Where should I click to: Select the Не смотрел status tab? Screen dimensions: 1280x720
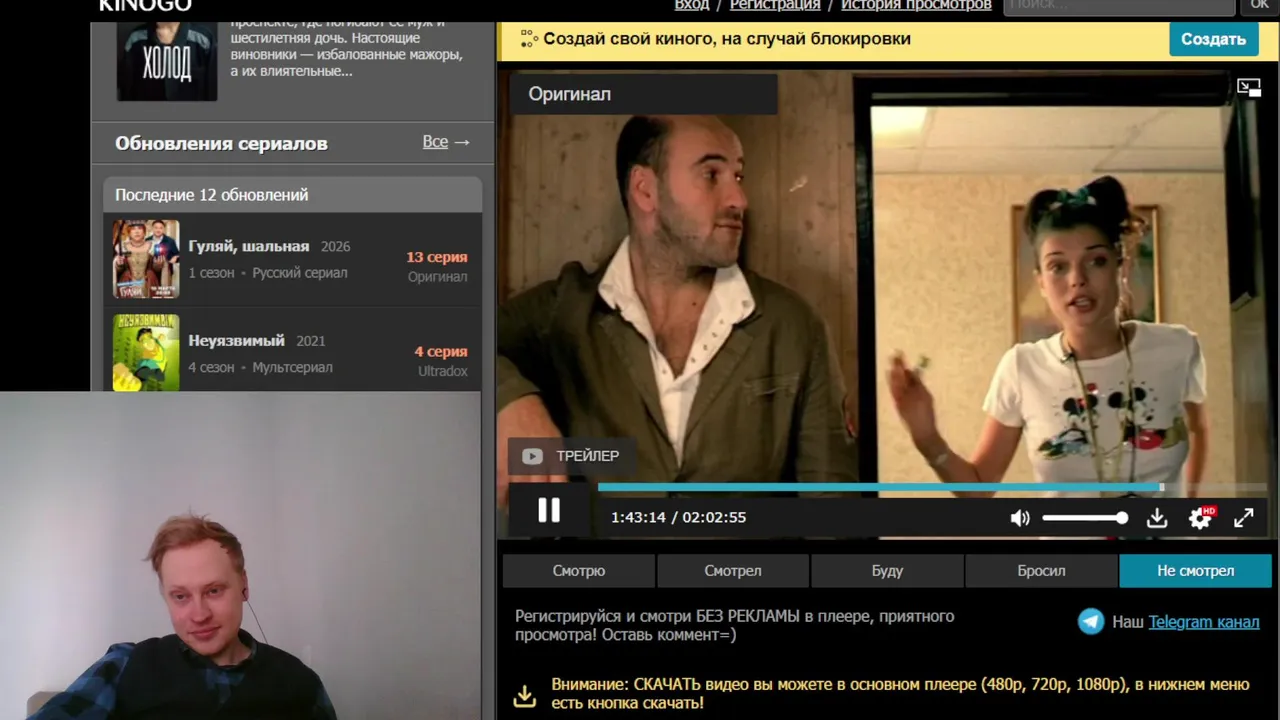click(1195, 571)
